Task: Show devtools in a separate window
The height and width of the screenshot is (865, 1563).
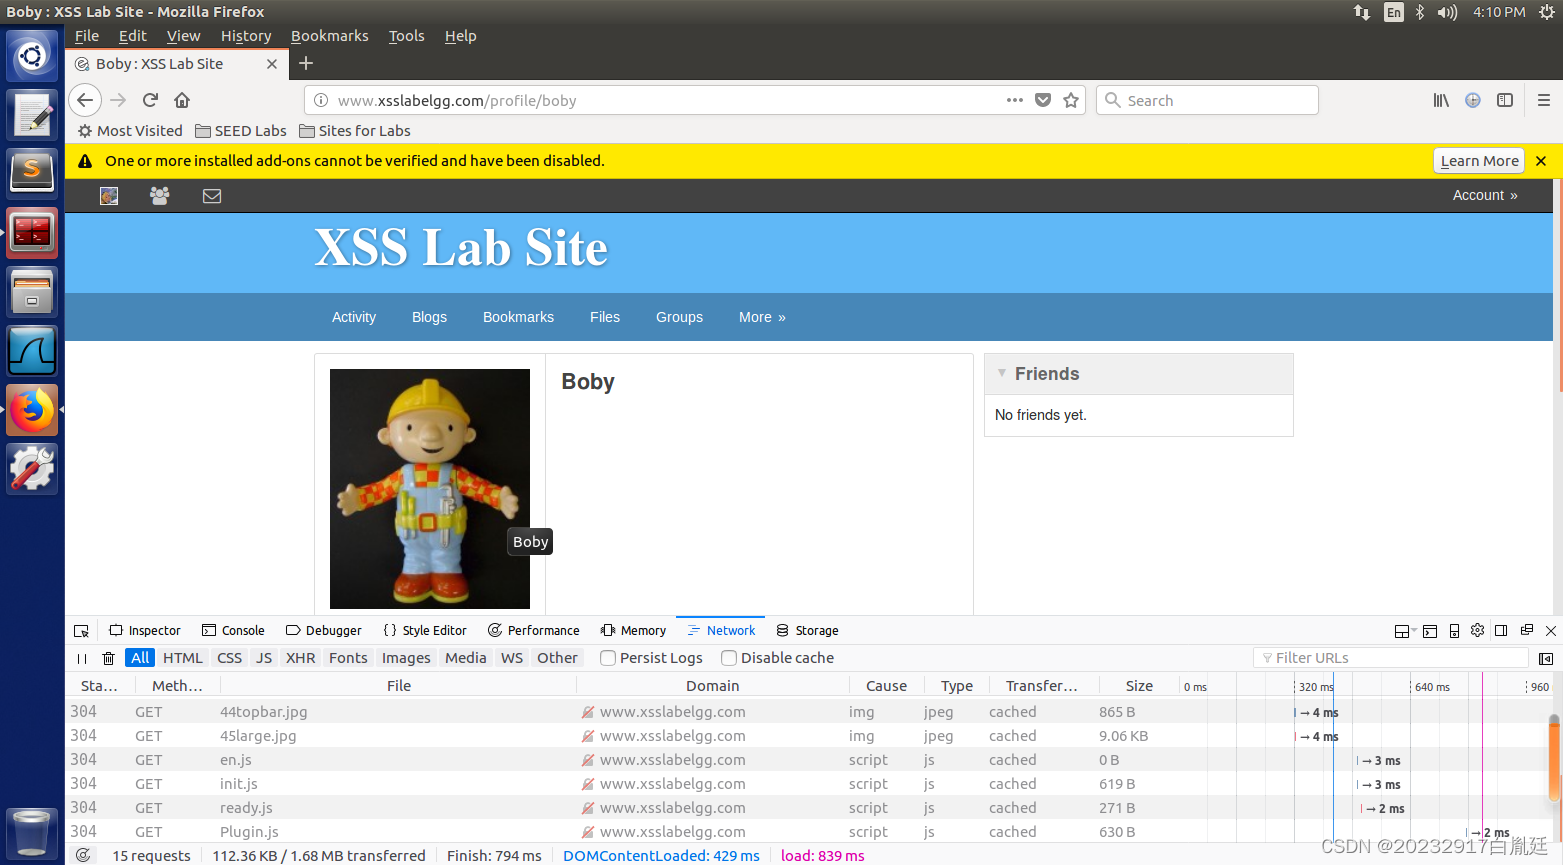Action: [1527, 630]
